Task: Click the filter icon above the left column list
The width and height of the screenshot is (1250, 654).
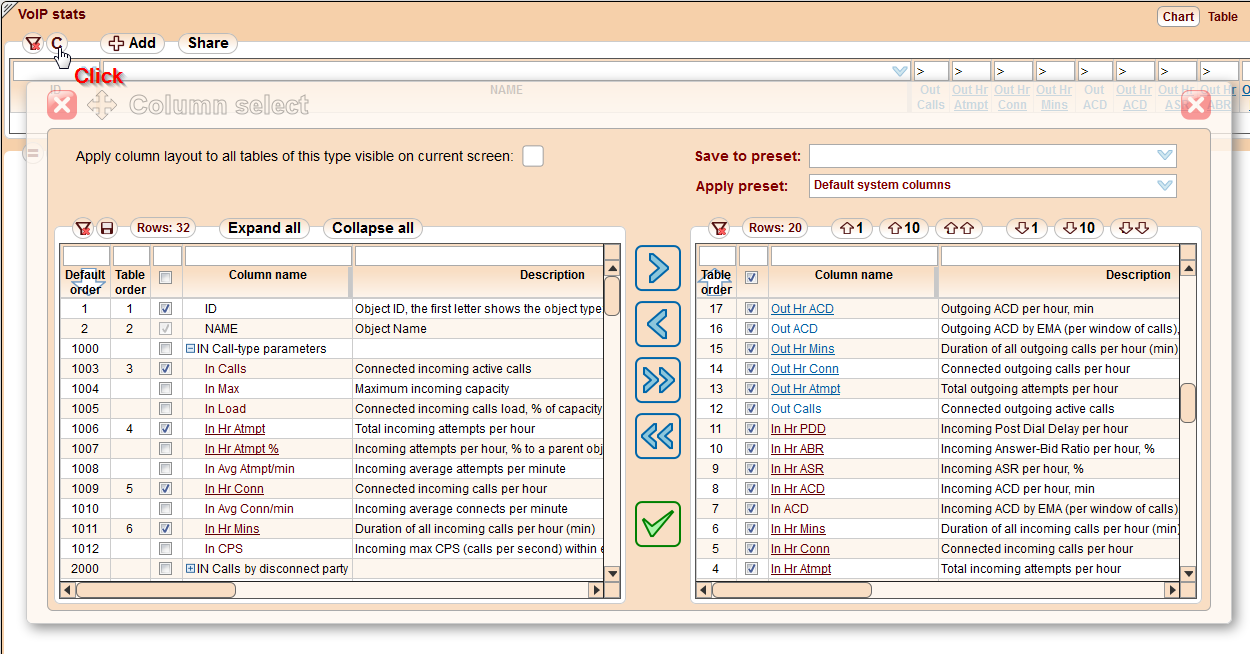Action: pos(84,228)
